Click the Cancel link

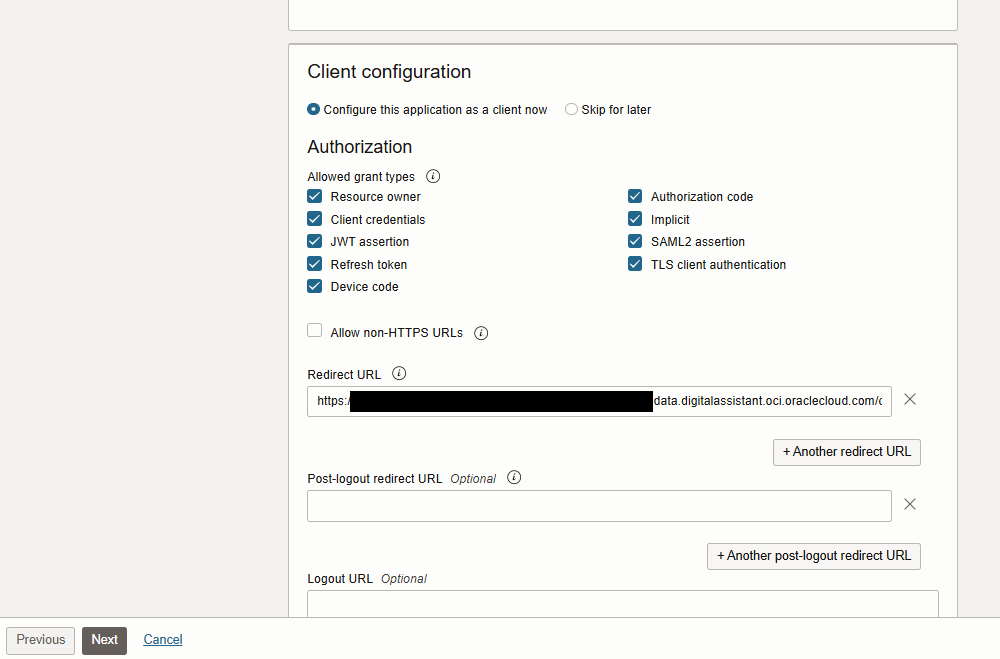click(x=163, y=640)
